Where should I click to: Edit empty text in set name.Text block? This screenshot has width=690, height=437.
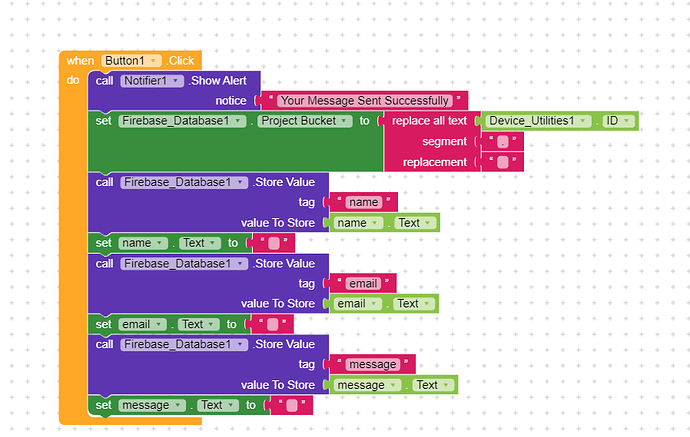point(274,243)
